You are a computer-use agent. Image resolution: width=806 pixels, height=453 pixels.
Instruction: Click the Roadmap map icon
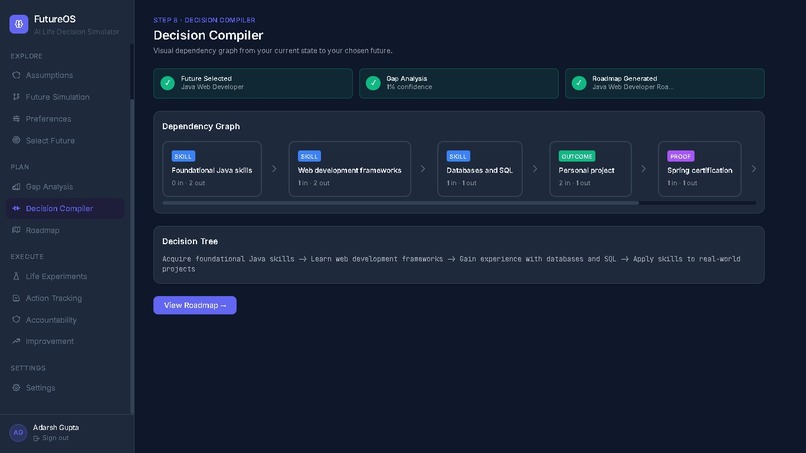(x=16, y=230)
